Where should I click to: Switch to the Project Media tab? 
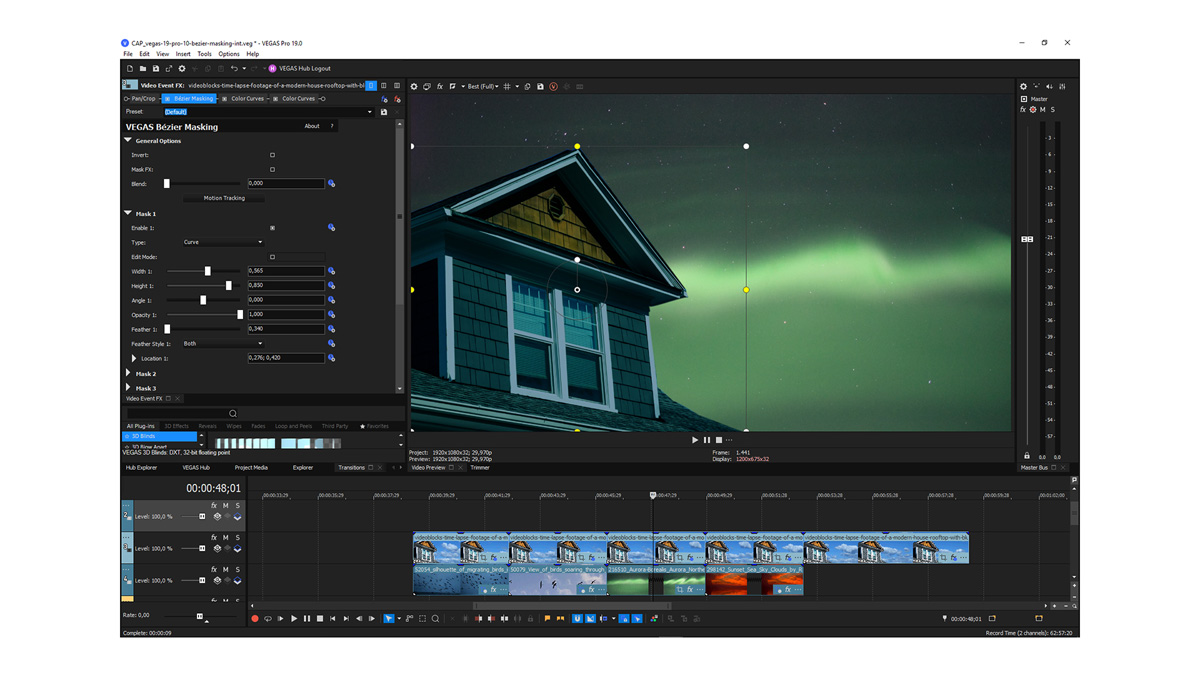(251, 468)
